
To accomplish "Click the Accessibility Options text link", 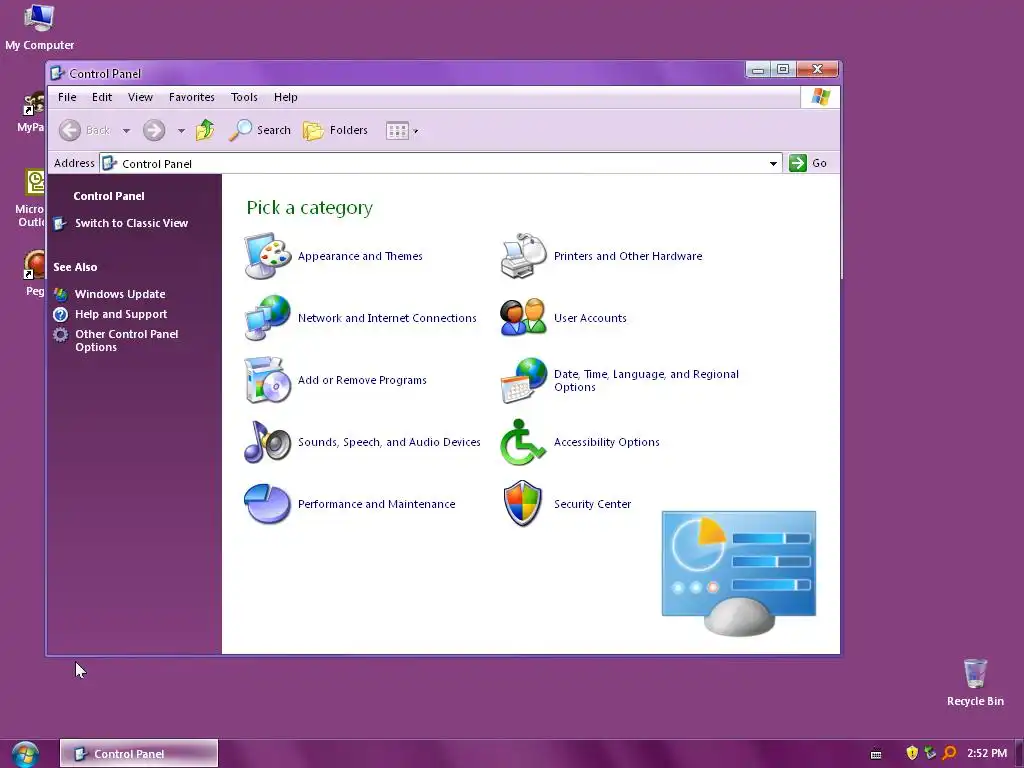I will tap(607, 442).
